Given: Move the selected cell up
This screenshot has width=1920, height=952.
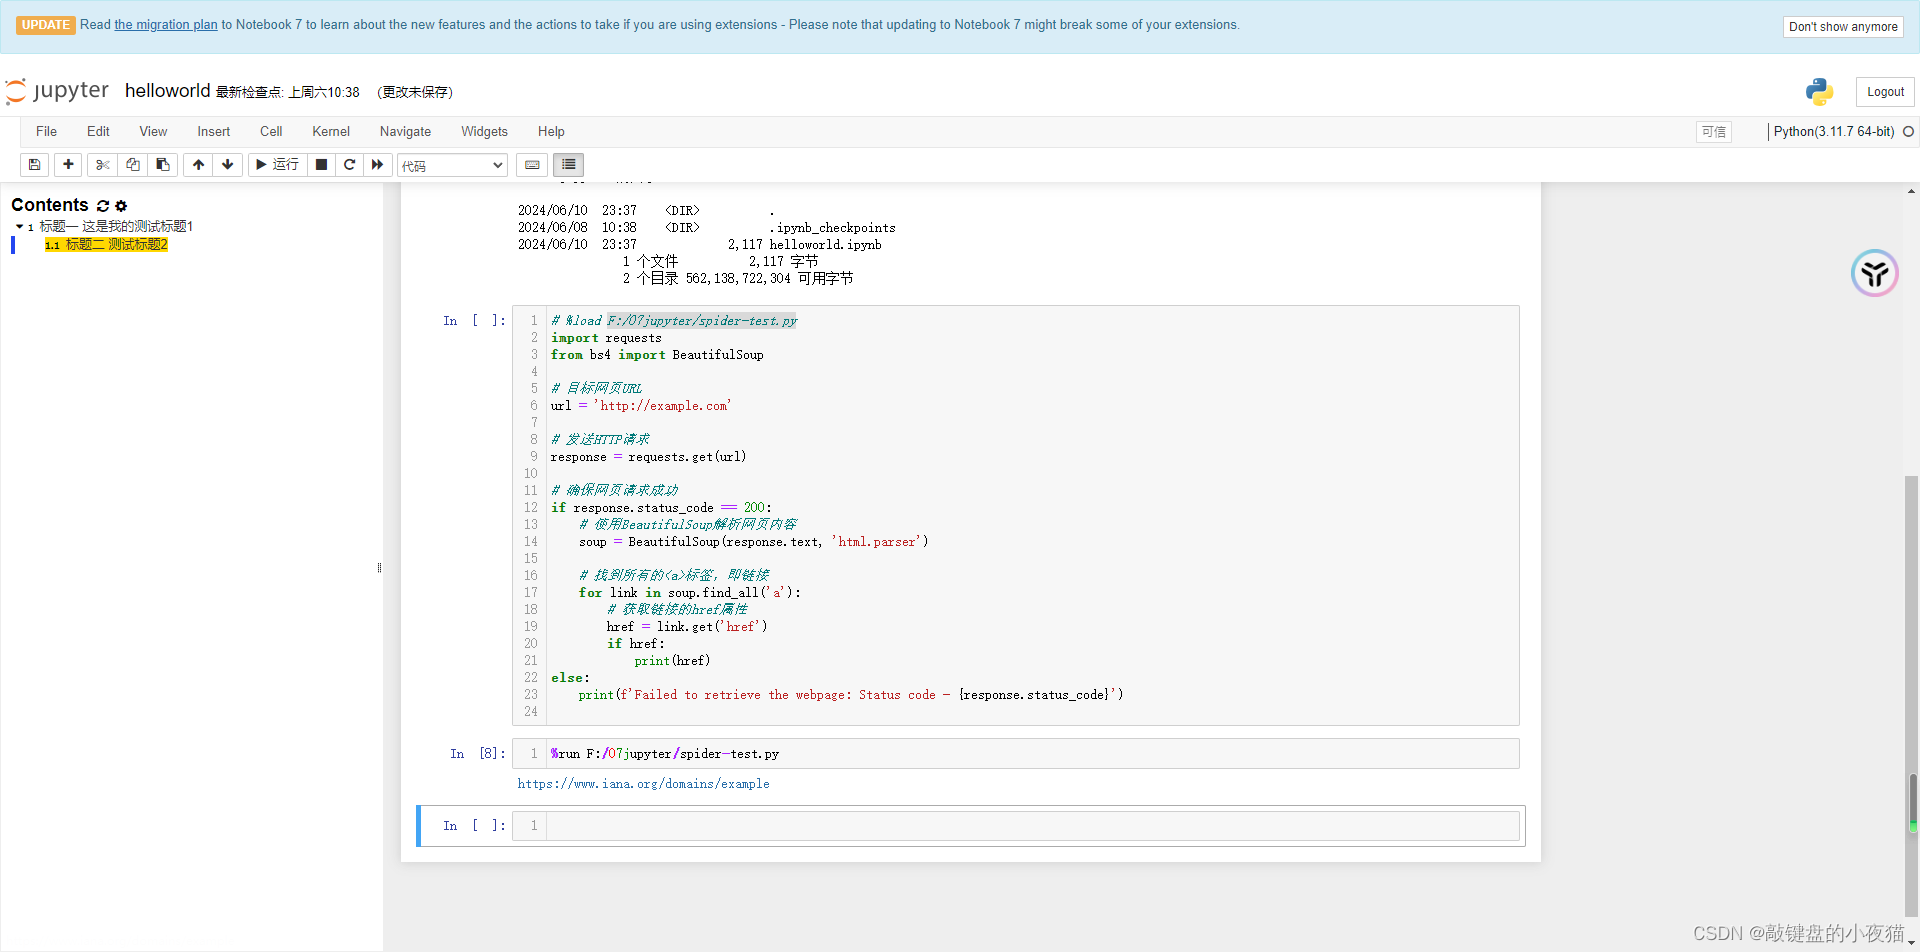Looking at the screenshot, I should tap(198, 165).
